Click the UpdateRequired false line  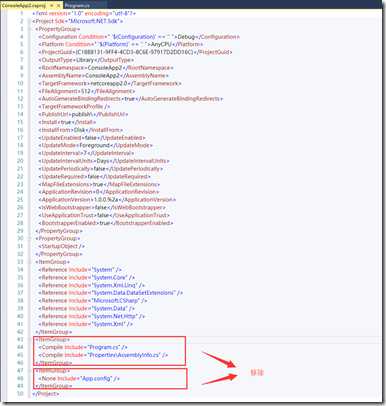(94, 177)
